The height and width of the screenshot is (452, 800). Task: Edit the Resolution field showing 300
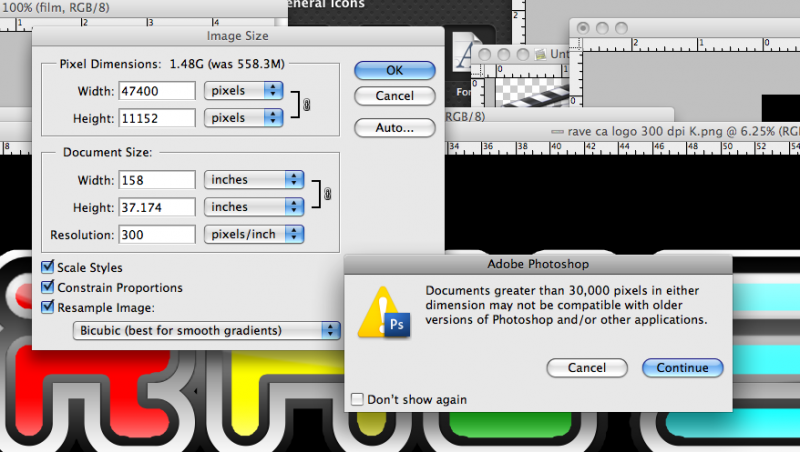(157, 235)
